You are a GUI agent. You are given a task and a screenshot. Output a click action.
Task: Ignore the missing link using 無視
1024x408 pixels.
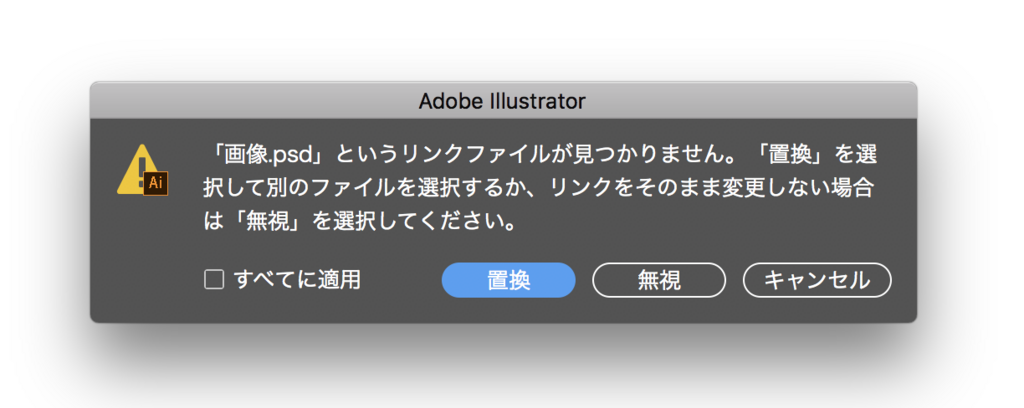pyautogui.click(x=659, y=280)
